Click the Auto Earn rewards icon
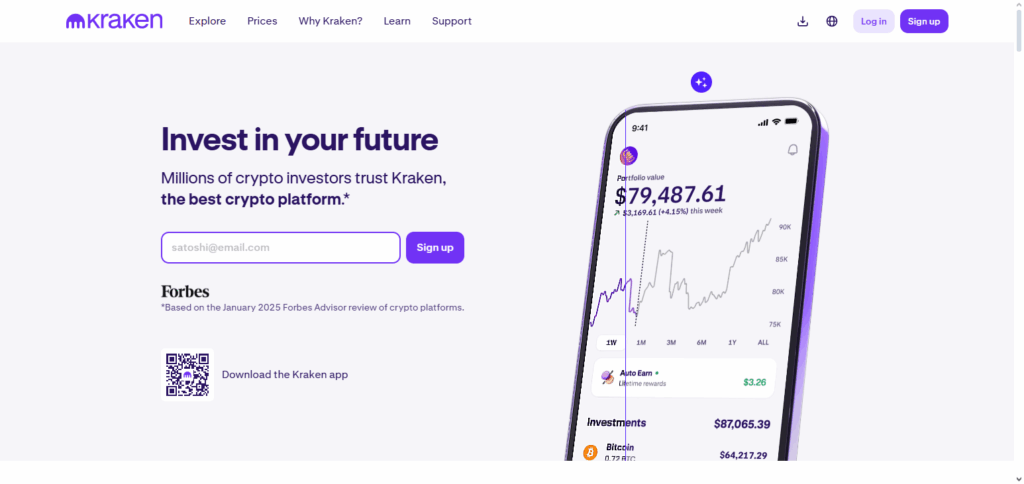Screen dimensions: 1024x484 [x=607, y=377]
